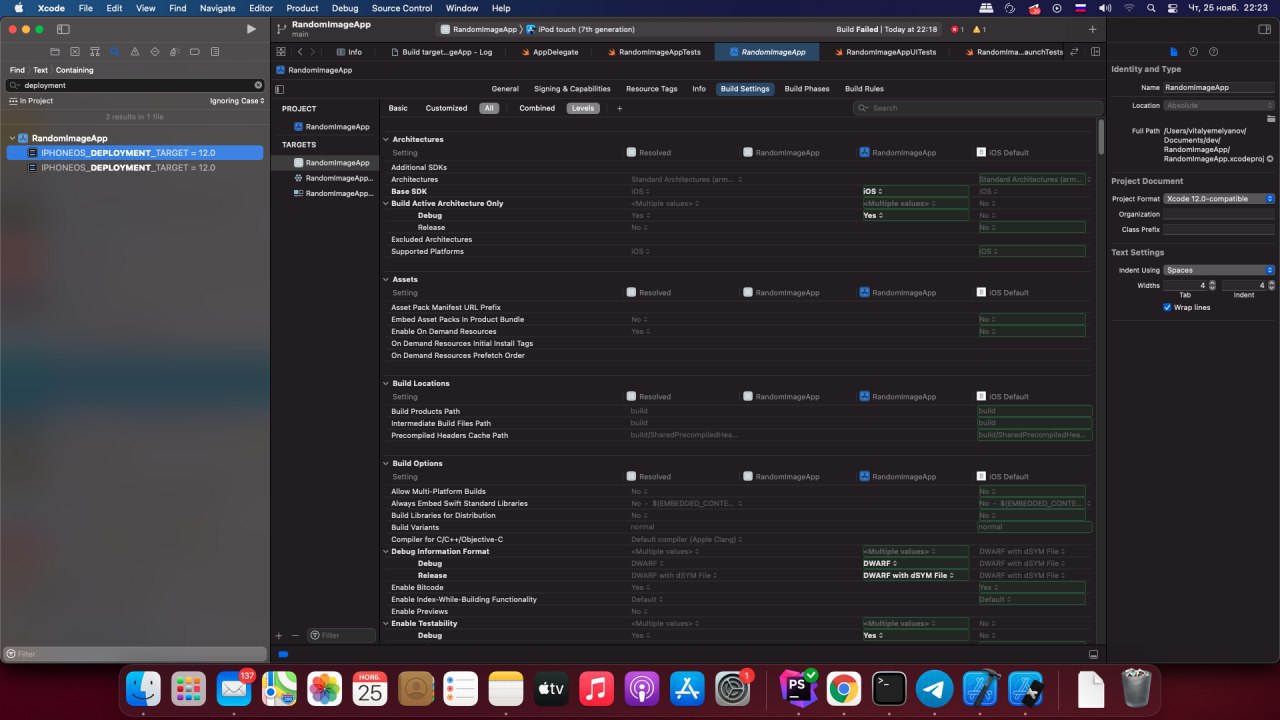Open the Ignoring Case dropdown
Screen dimensions: 1280x720
click(237, 101)
